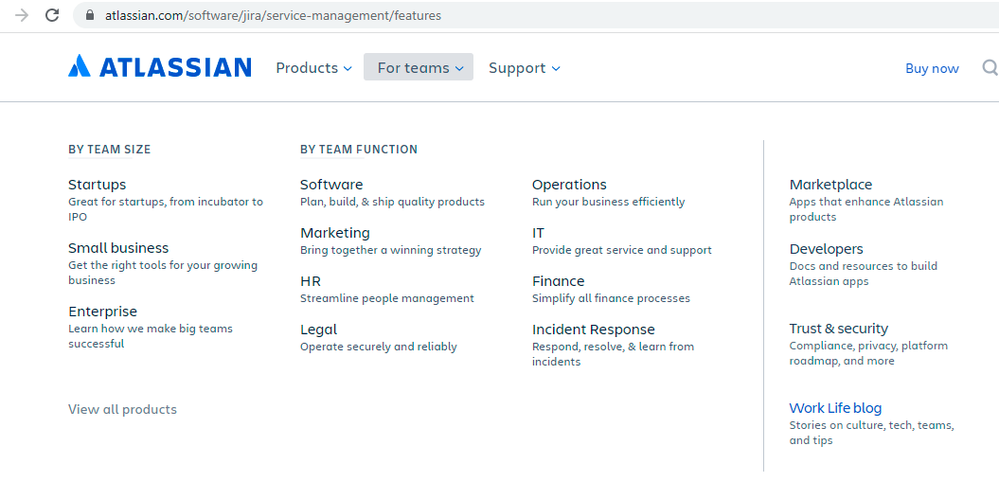This screenshot has height=499, width=999.
Task: Open Incident Response link
Action: click(593, 329)
